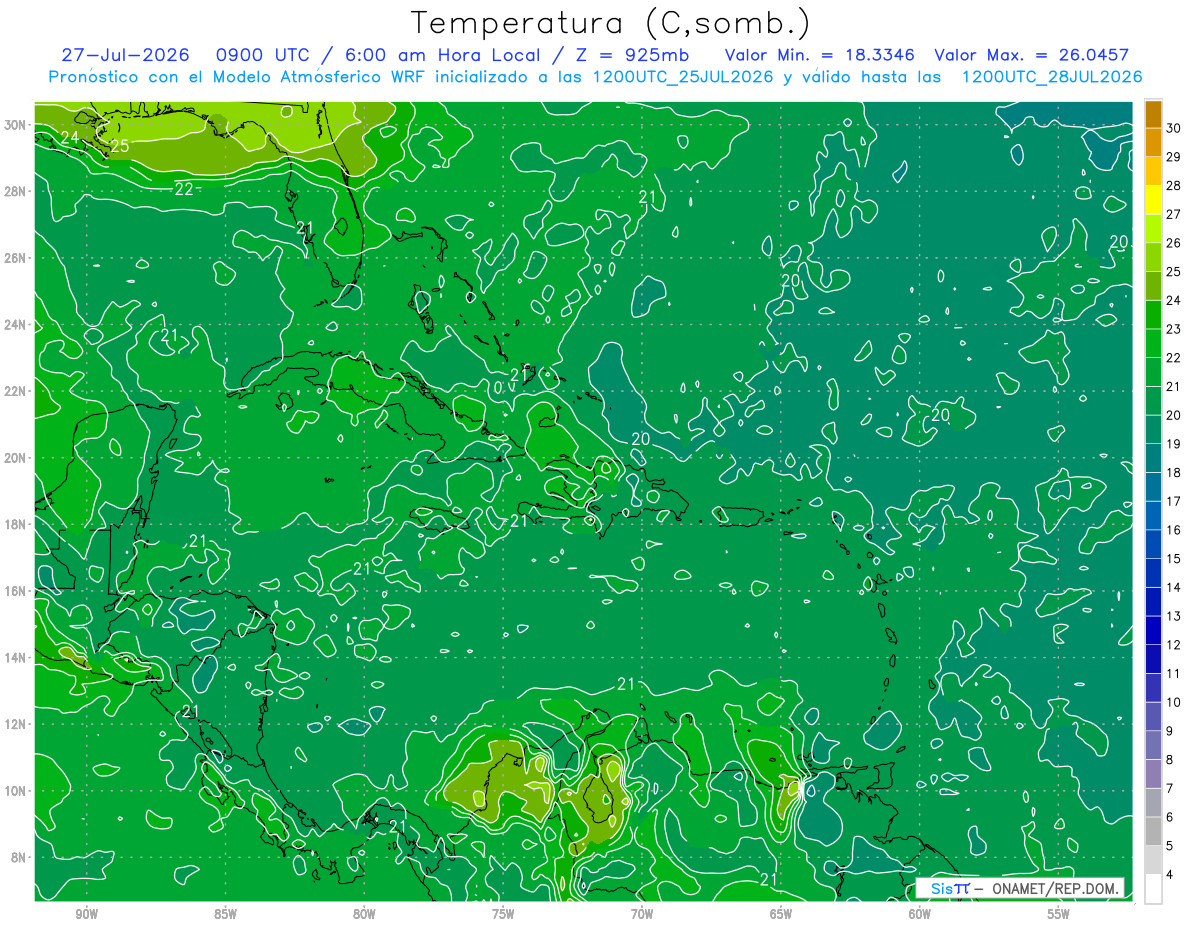This screenshot has width=1200, height=927.
Task: Click valid-until time '1200UTC_28JUL2026'
Action: (x=1052, y=76)
